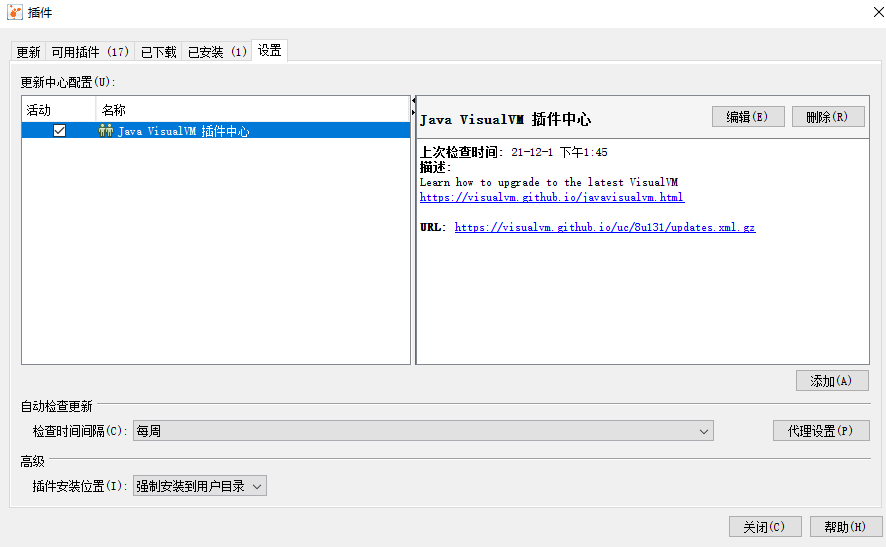Click the 更新中心配置(U) label
Image resolution: width=886 pixels, height=547 pixels.
coord(67,82)
